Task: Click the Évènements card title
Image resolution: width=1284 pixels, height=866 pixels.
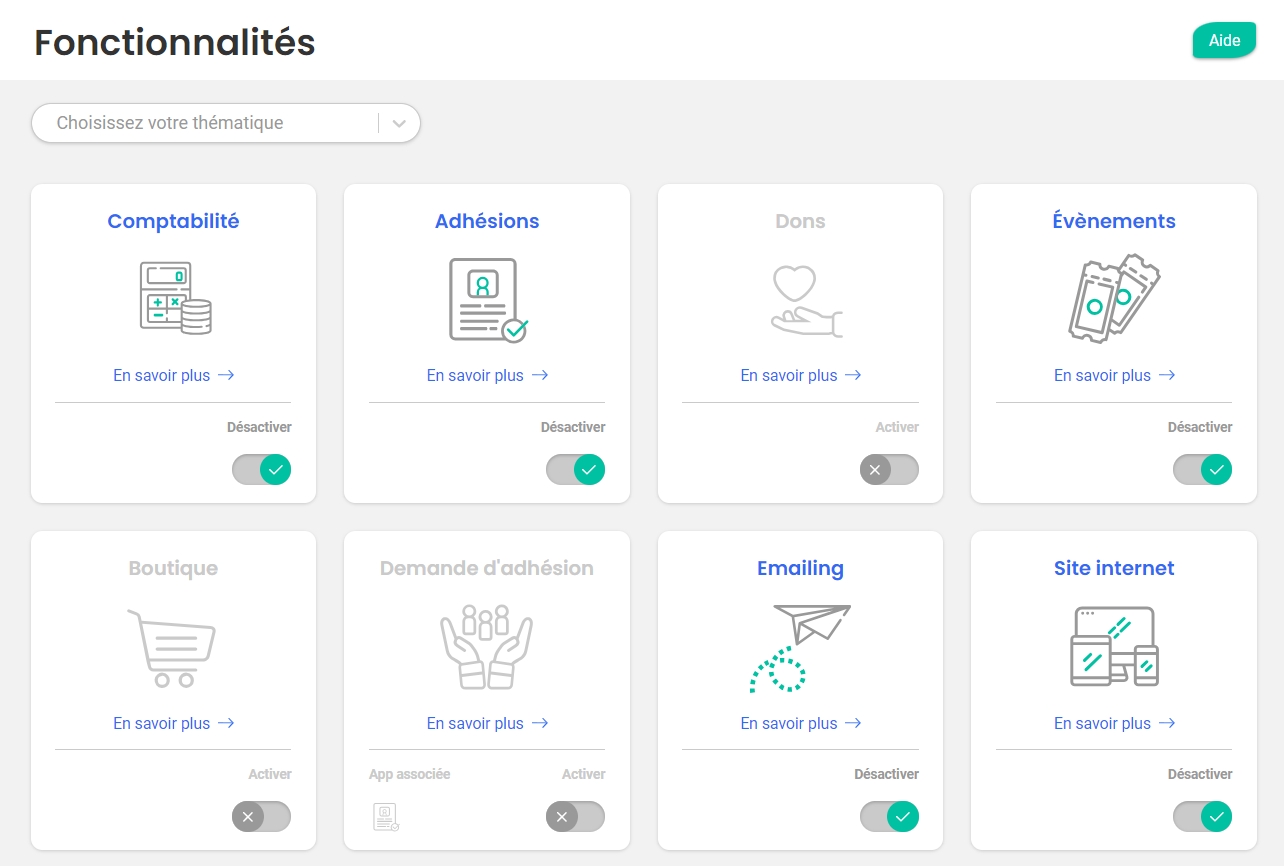Action: tap(1114, 221)
